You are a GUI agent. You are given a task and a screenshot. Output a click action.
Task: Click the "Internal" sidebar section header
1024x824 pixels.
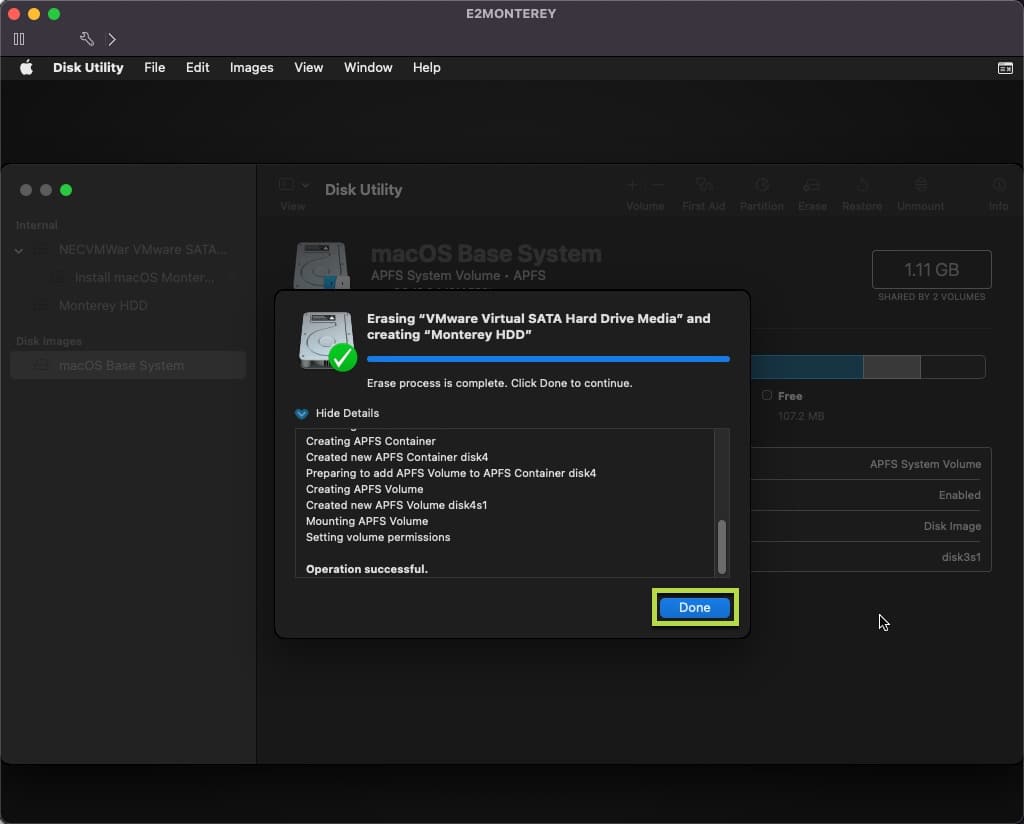37,225
